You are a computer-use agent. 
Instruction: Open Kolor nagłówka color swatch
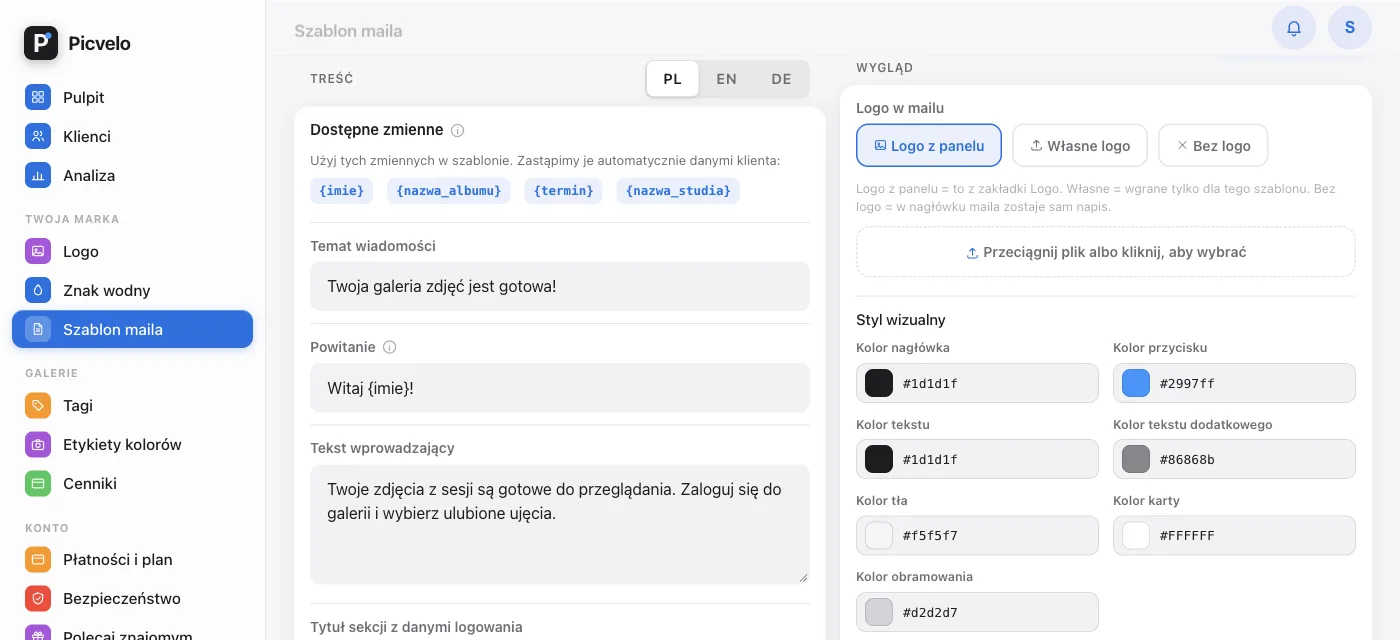click(x=879, y=383)
